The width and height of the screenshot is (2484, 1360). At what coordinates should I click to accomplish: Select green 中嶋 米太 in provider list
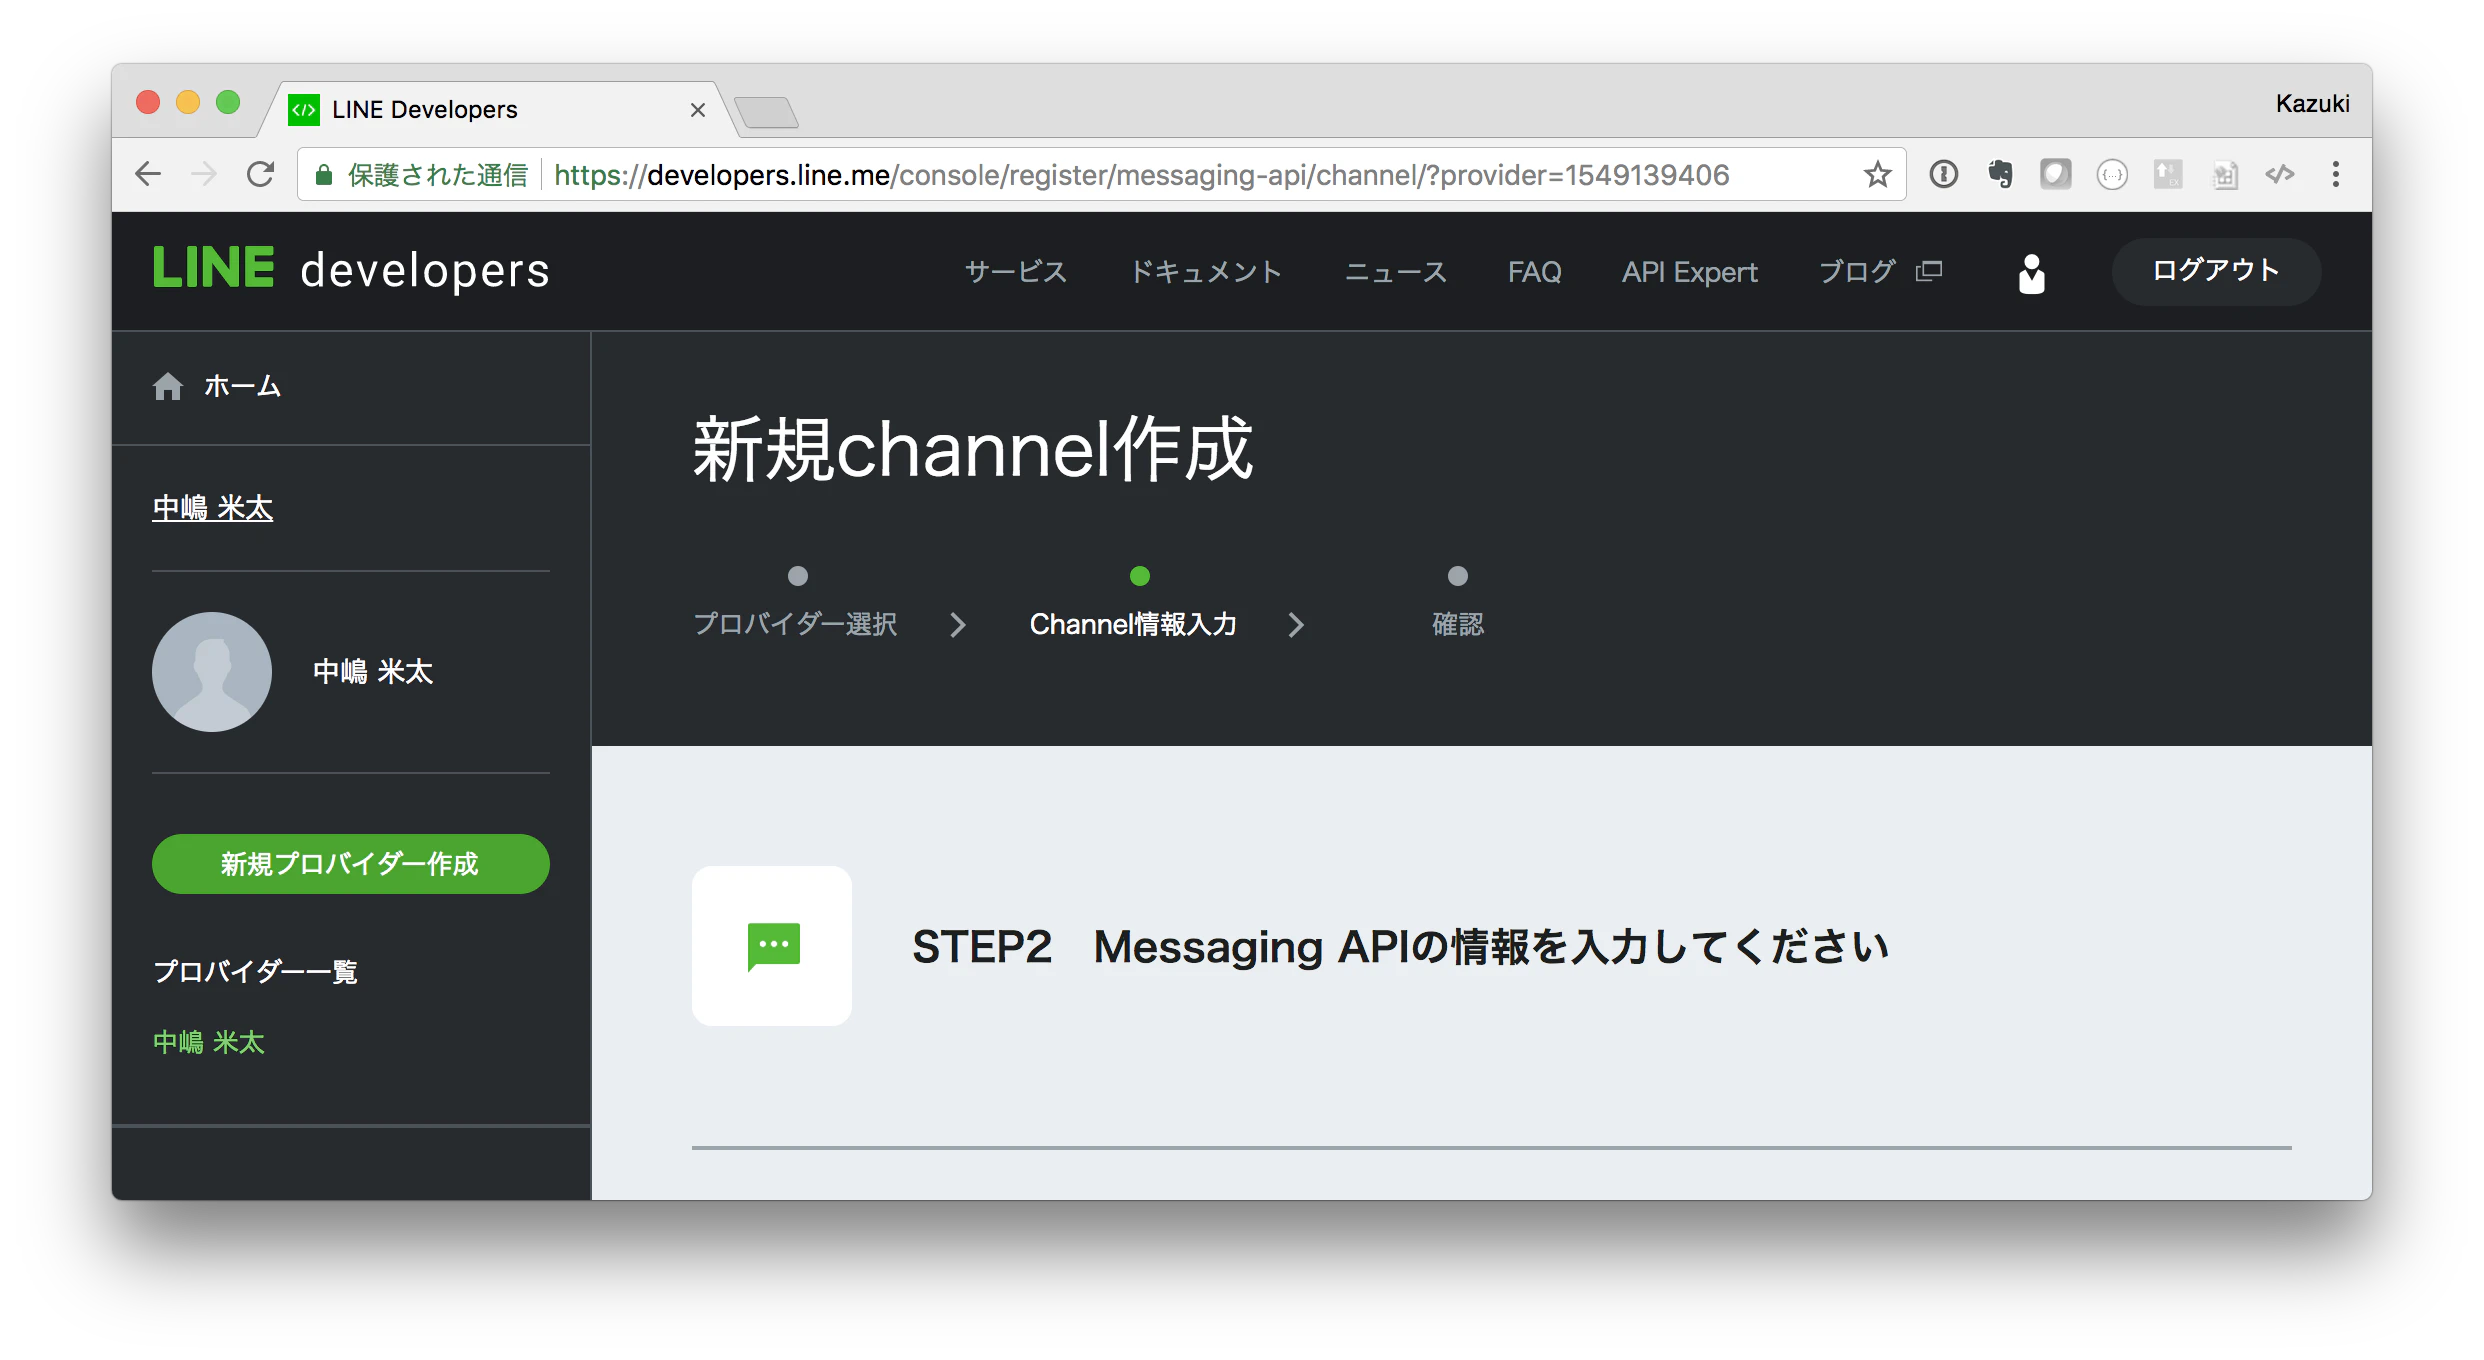click(x=209, y=1042)
